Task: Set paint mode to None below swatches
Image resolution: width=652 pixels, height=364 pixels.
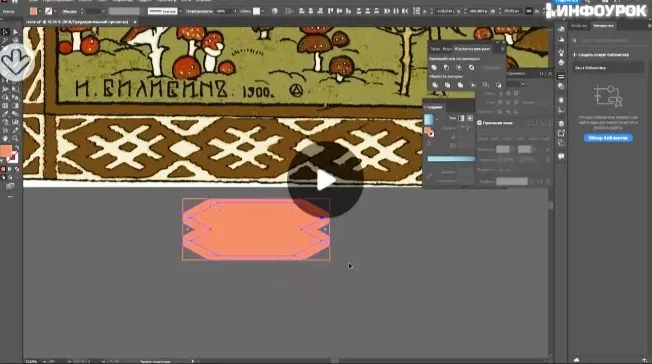Action: click(17, 169)
